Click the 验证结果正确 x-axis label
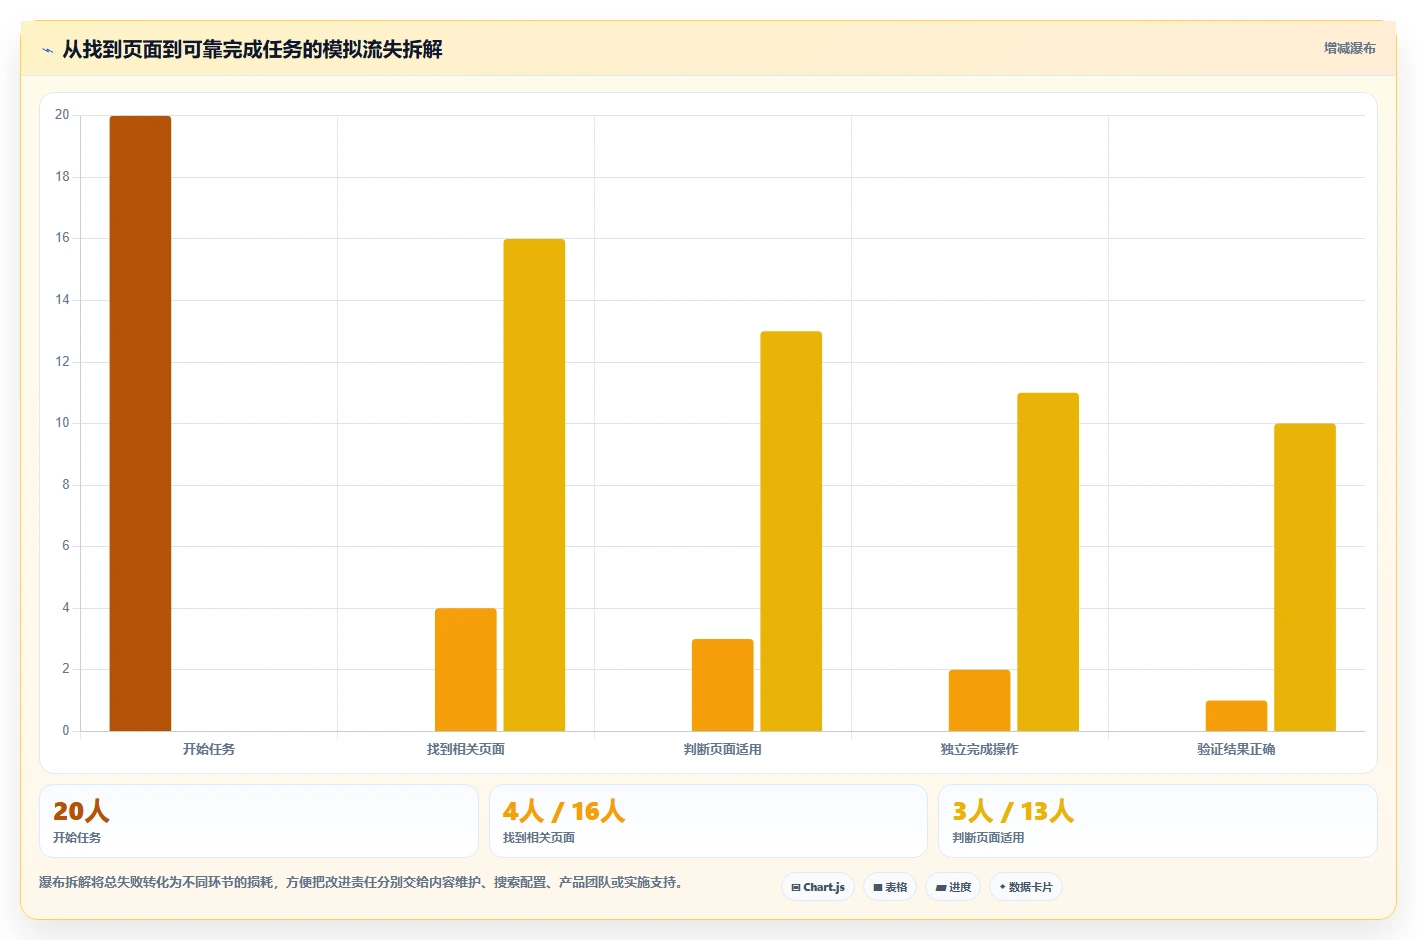Viewport: 1417px width, 940px height. (1237, 749)
